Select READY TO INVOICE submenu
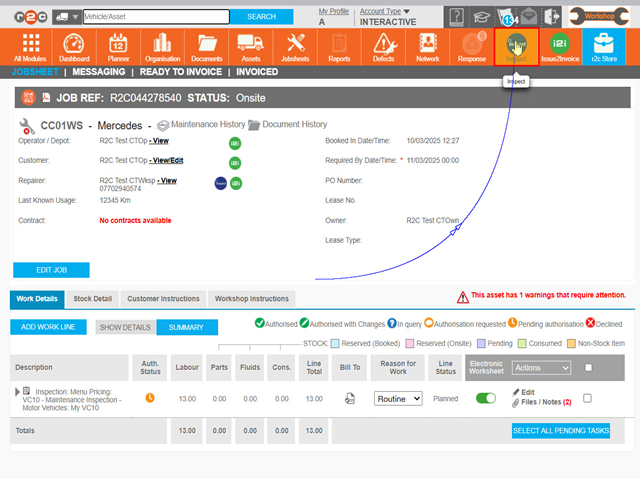 click(x=181, y=72)
